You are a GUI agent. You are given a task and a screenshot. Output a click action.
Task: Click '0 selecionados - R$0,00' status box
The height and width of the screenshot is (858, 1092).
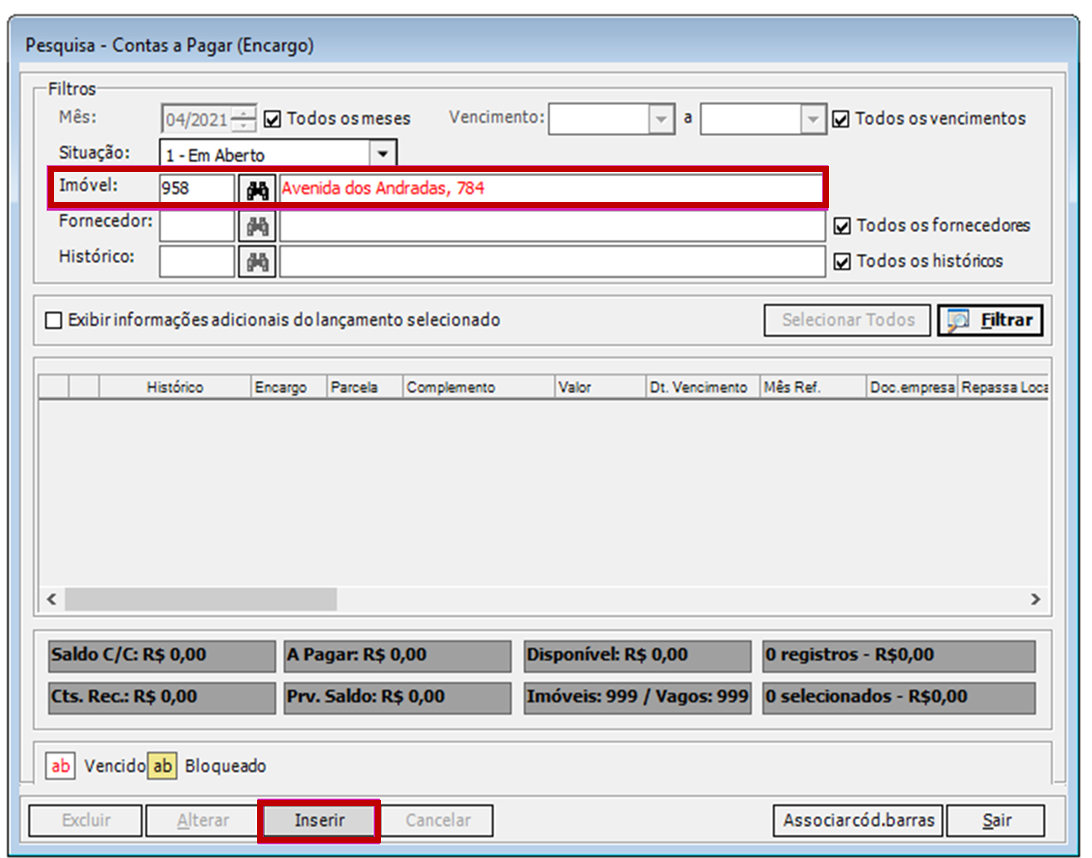pyautogui.click(x=898, y=697)
